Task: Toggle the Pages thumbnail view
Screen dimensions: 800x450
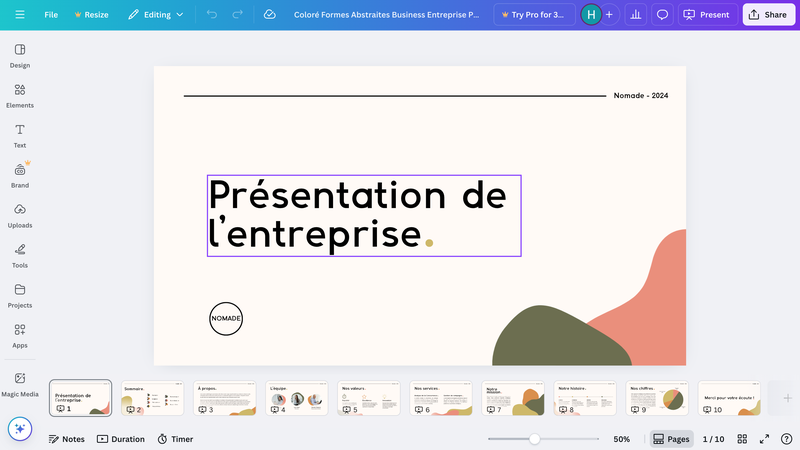Action: (x=671, y=439)
